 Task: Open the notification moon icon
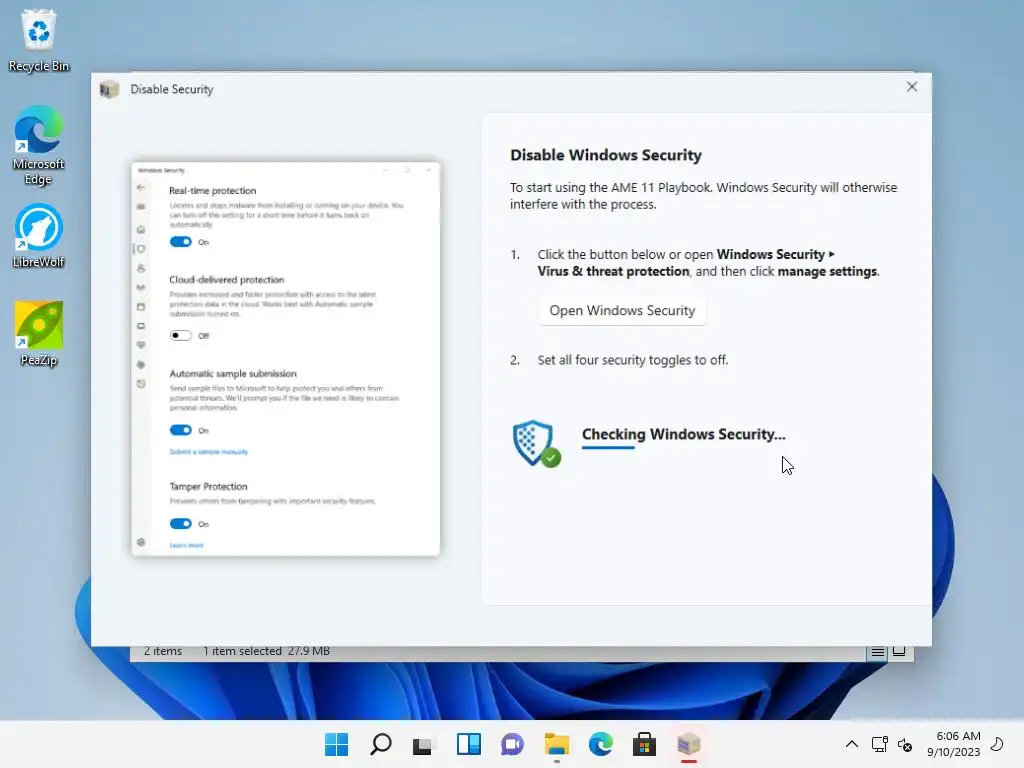[997, 744]
